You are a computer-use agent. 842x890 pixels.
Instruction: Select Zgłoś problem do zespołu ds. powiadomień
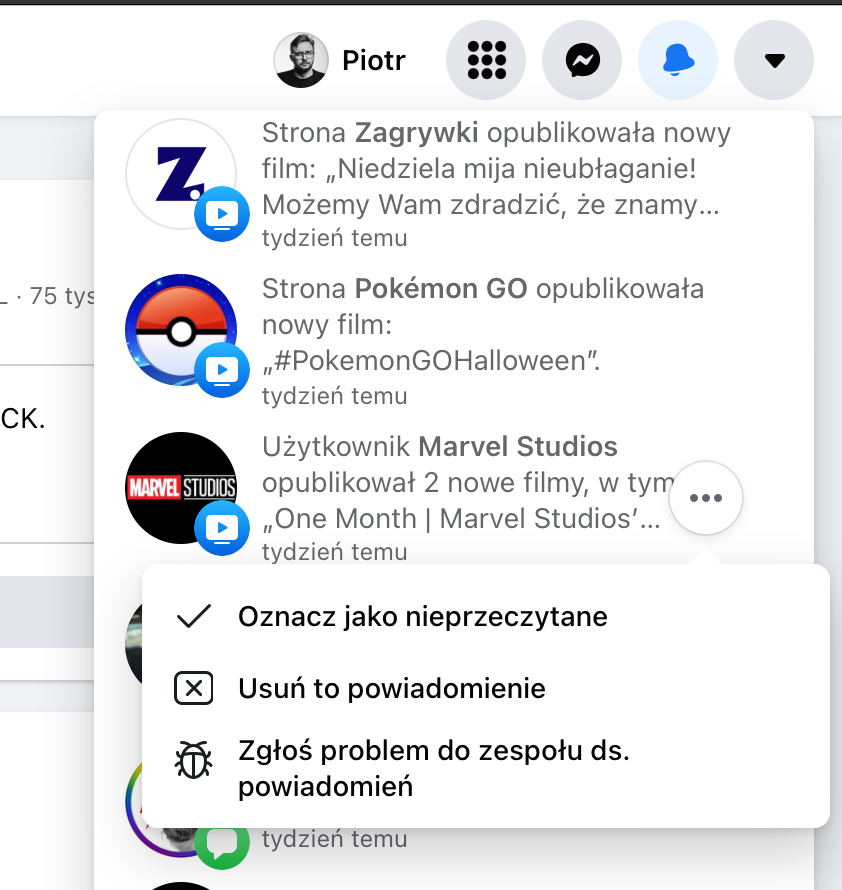[x=486, y=769]
